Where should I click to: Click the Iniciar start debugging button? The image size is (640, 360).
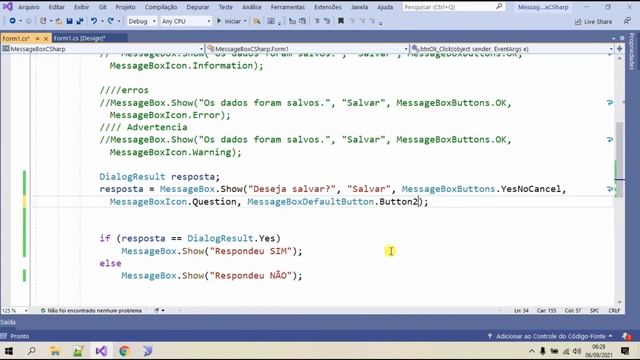point(229,21)
